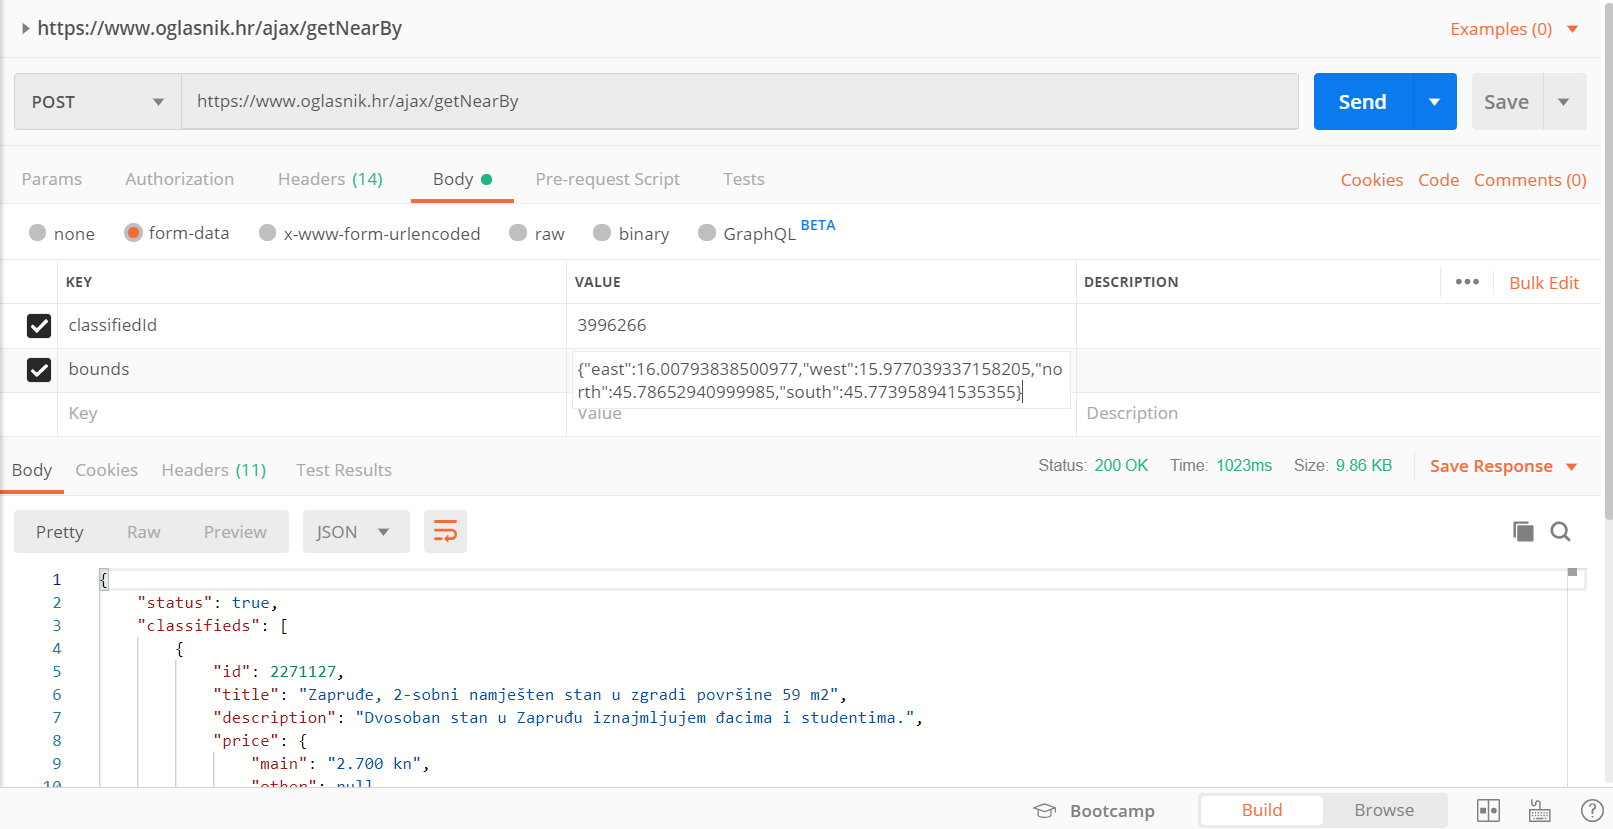
Task: Open search in the response body
Action: click(x=1560, y=531)
